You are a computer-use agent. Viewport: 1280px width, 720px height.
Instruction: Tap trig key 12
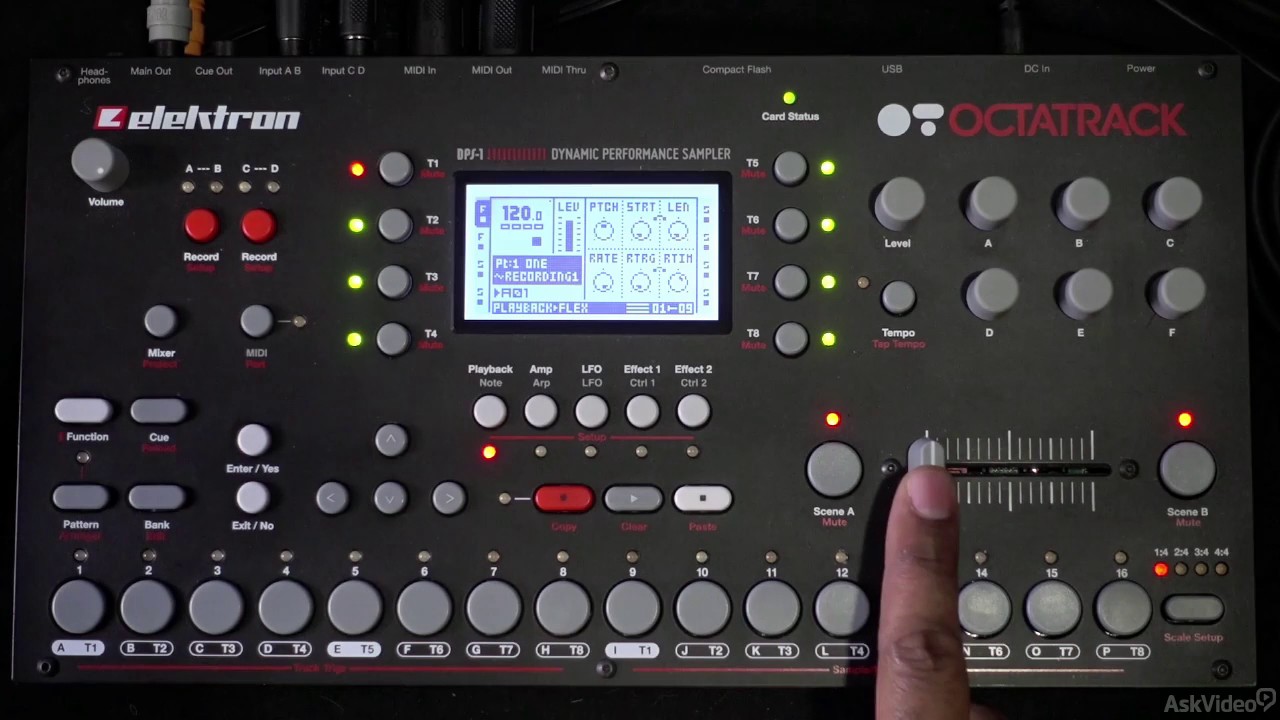pyautogui.click(x=841, y=607)
